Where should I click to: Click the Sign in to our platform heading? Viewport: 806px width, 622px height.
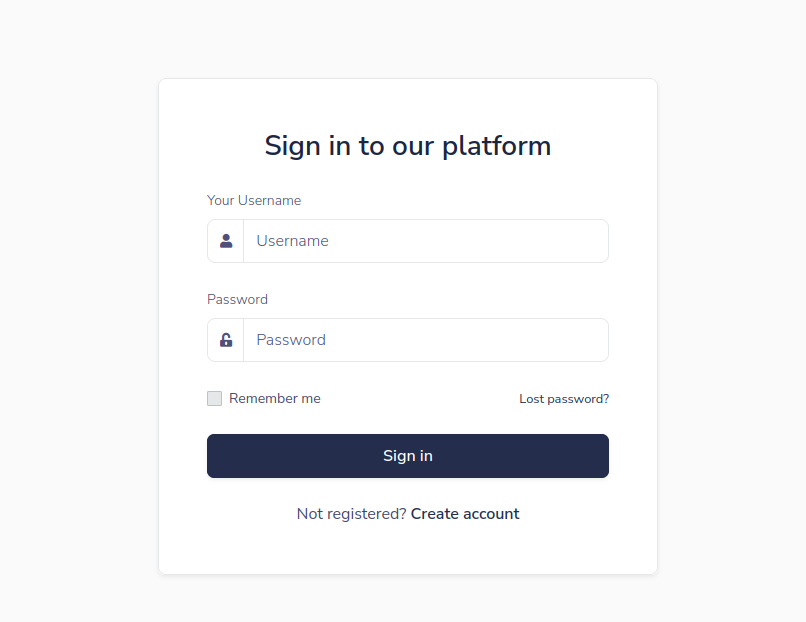tap(408, 145)
